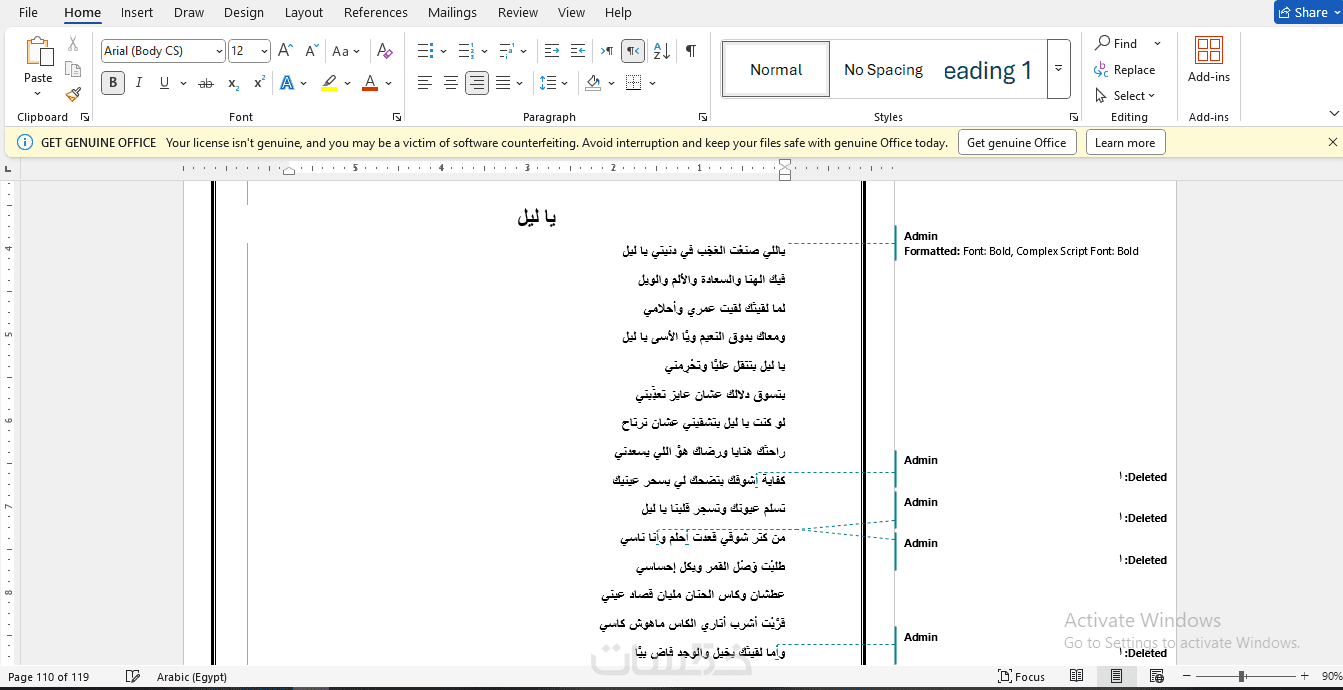This screenshot has width=1343, height=690.
Task: Open the font name dropdown
Action: pyautogui.click(x=219, y=51)
